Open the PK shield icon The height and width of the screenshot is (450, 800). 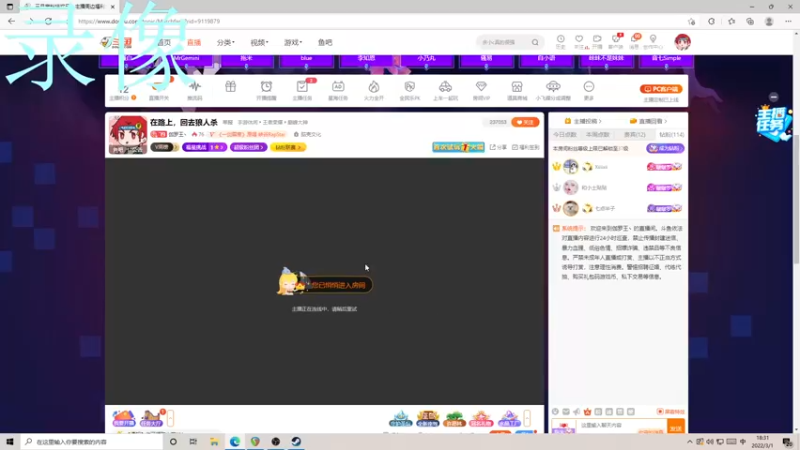point(409,87)
